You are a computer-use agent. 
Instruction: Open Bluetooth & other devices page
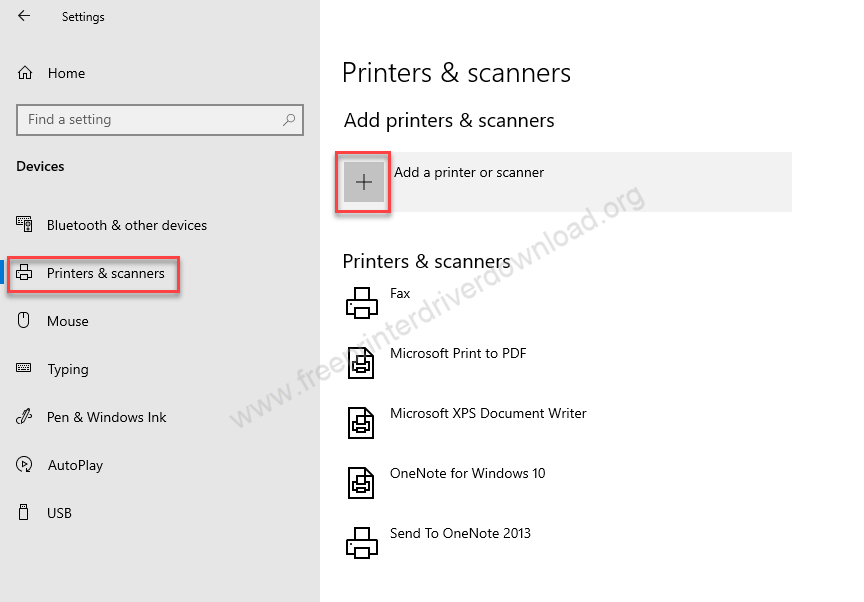127,225
